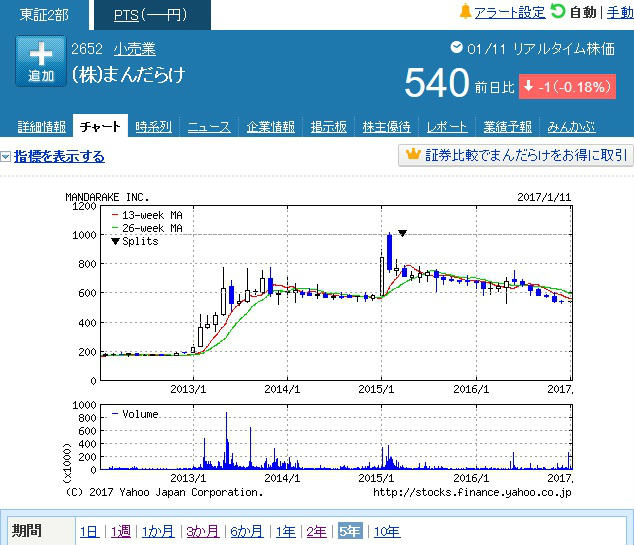The height and width of the screenshot is (545, 634).
Task: Set chart period to 10年
Action: [x=387, y=531]
